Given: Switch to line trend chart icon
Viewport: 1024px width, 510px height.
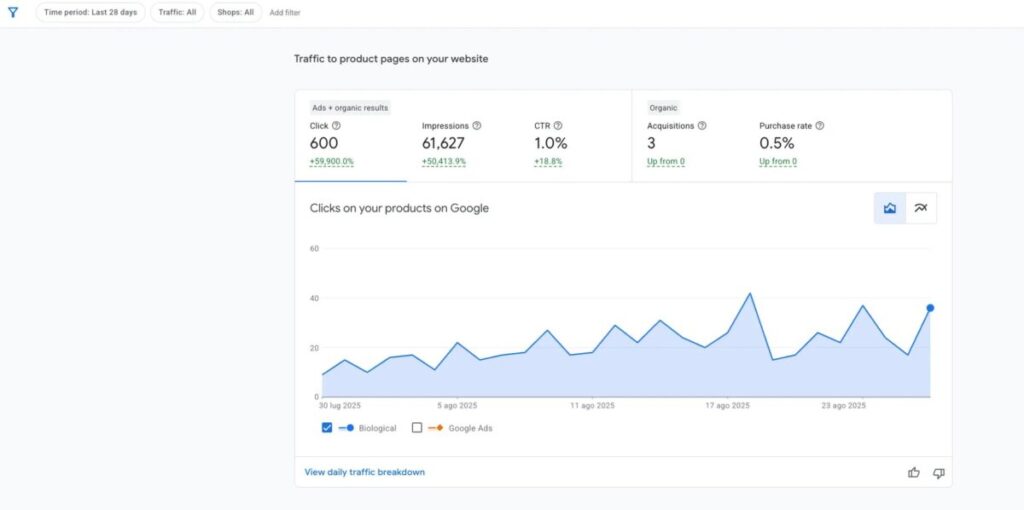Looking at the screenshot, I should tap(921, 208).
